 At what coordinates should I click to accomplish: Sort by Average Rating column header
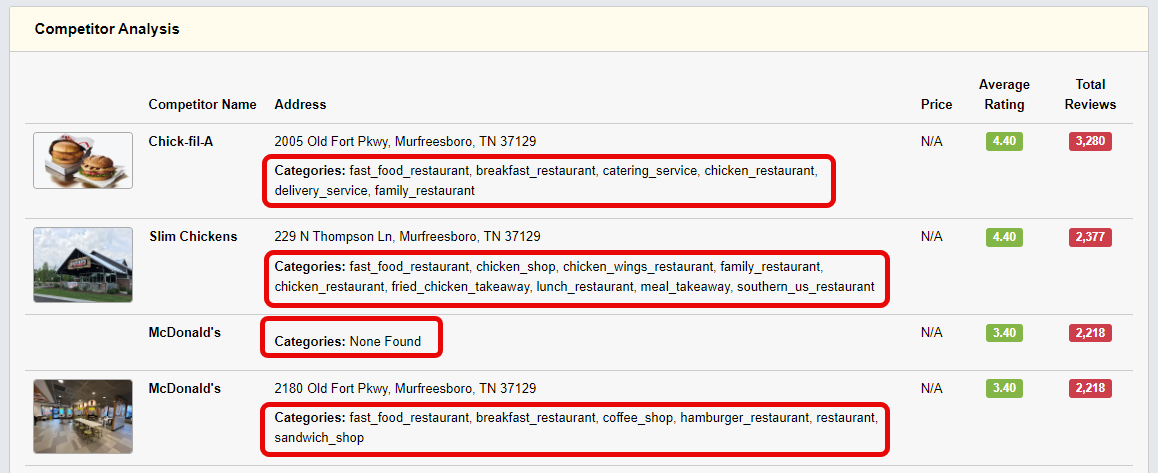[1004, 94]
